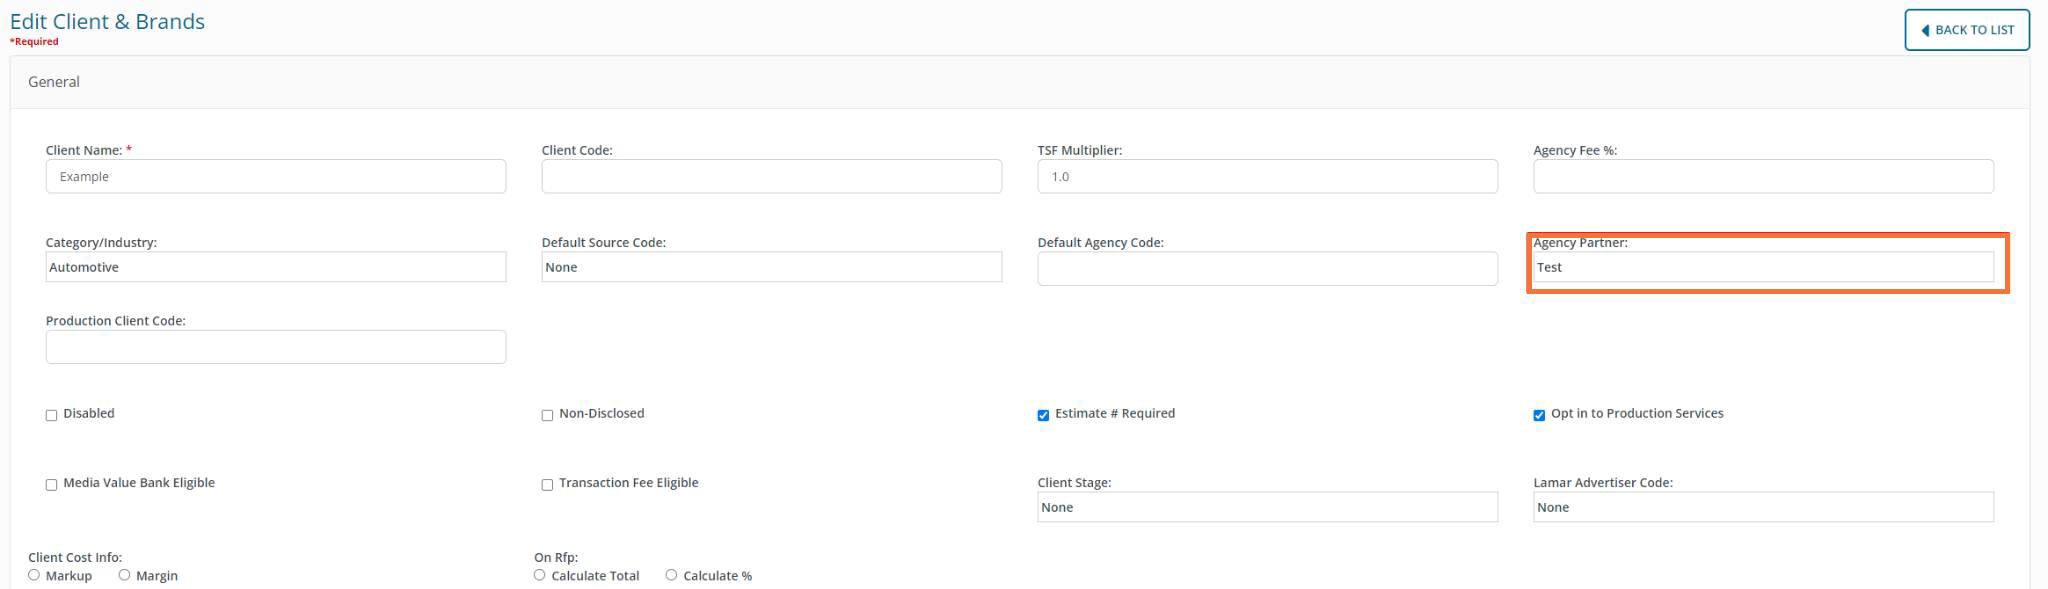Expand the Lamar Advertiser Code dropdown

click(1762, 507)
